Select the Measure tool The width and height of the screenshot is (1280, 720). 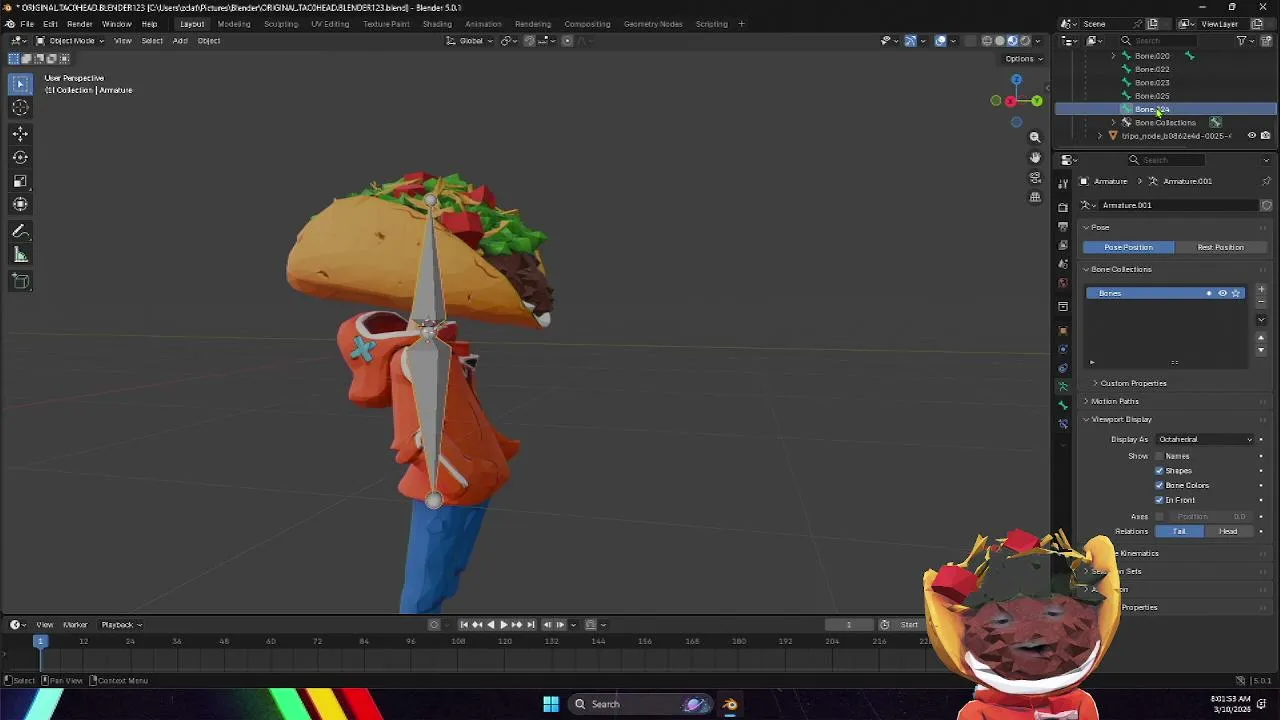point(20,255)
